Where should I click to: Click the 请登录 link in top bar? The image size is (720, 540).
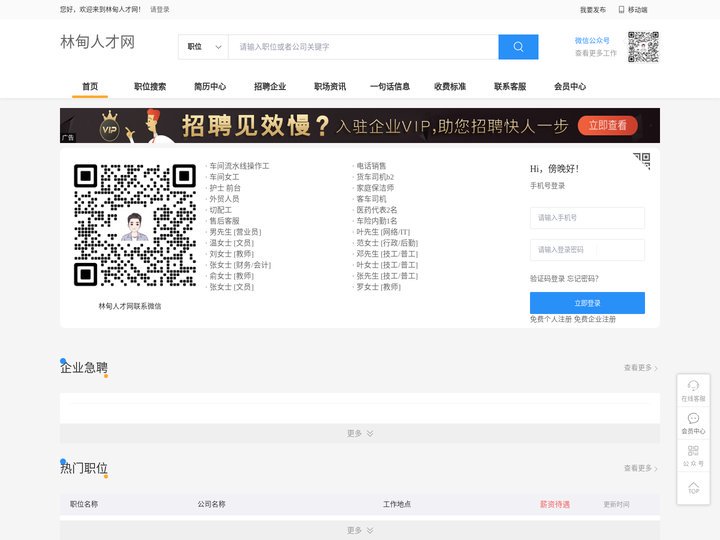pos(160,10)
